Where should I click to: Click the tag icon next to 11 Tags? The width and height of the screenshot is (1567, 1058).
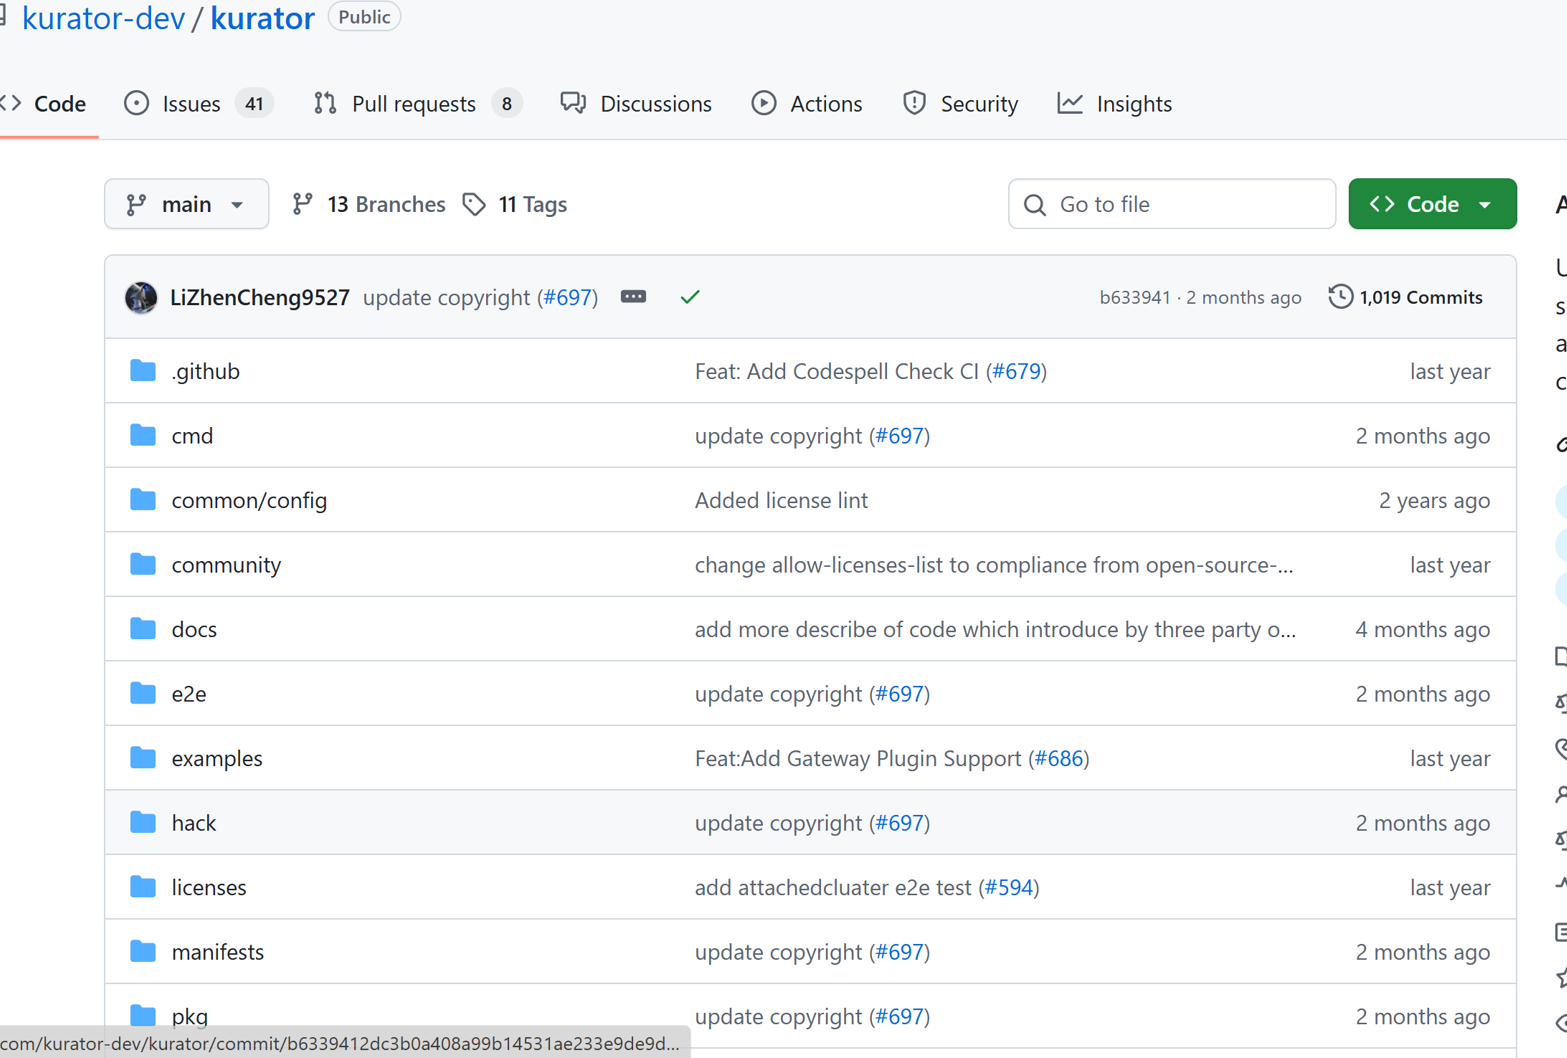click(x=474, y=204)
